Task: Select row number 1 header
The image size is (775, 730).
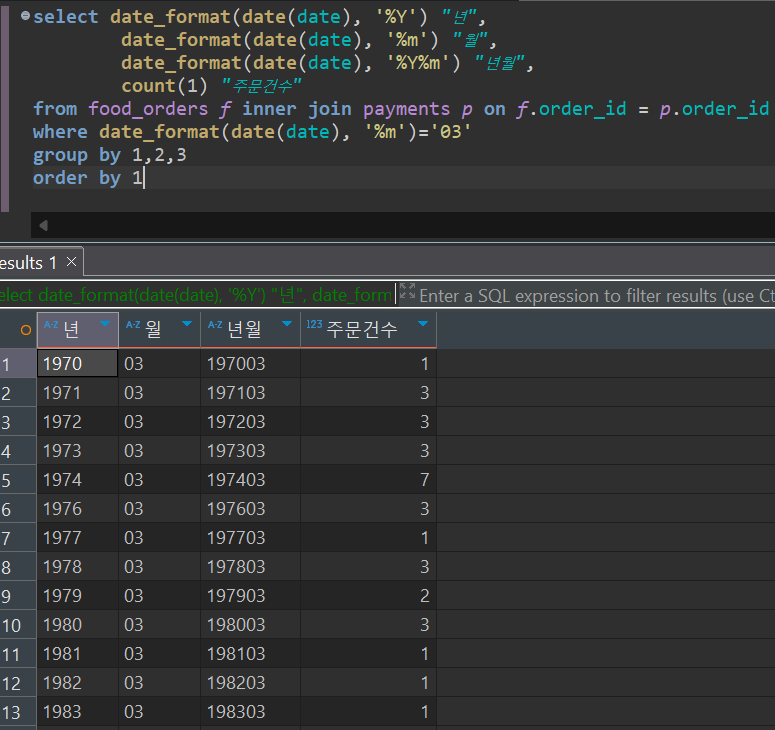Action: pyautogui.click(x=18, y=364)
